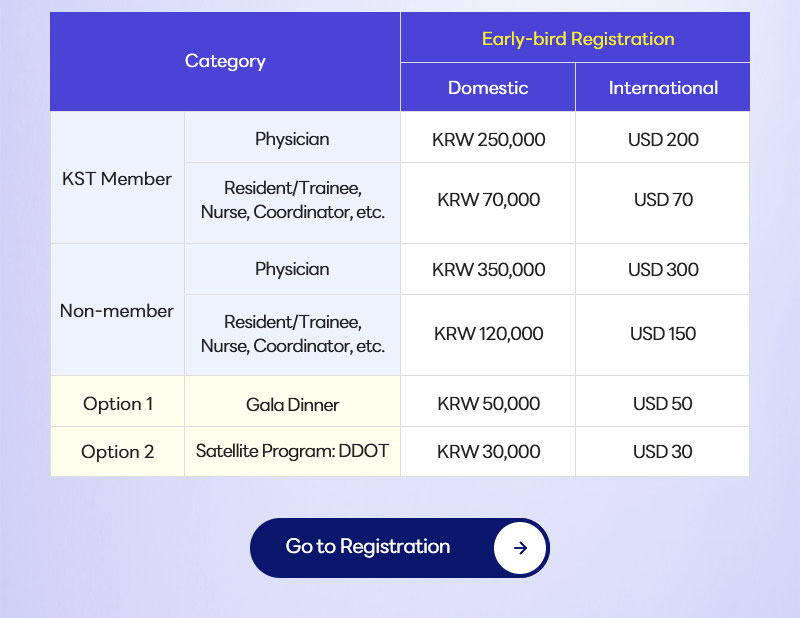Select the Early-bird Registration header

[x=578, y=39]
